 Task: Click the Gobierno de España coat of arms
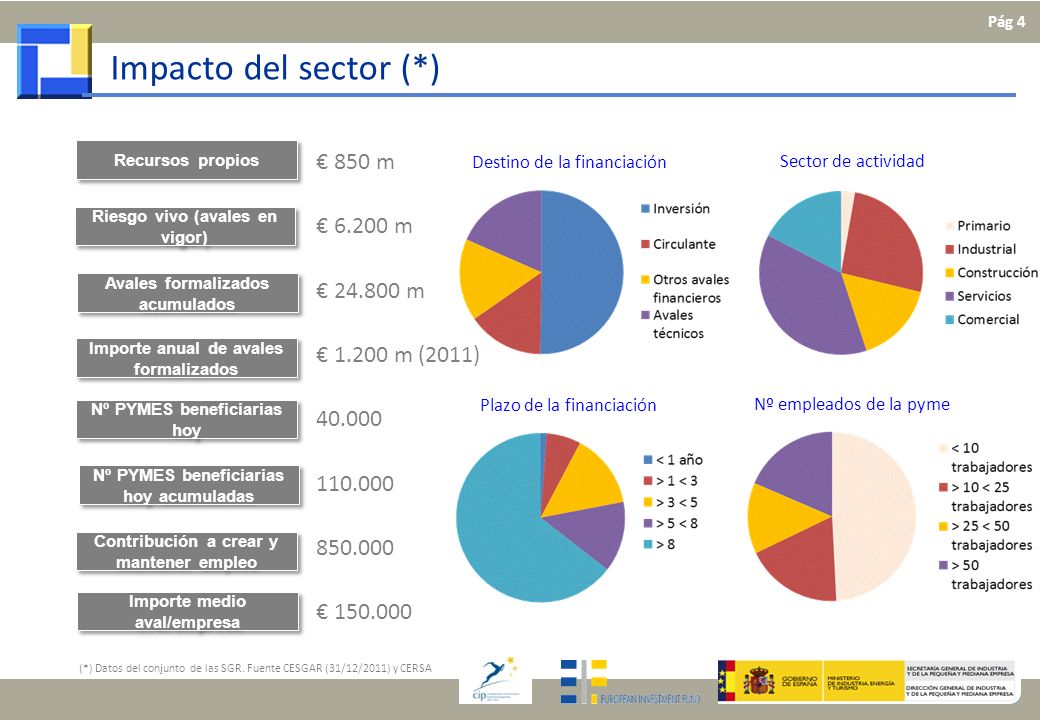point(759,681)
